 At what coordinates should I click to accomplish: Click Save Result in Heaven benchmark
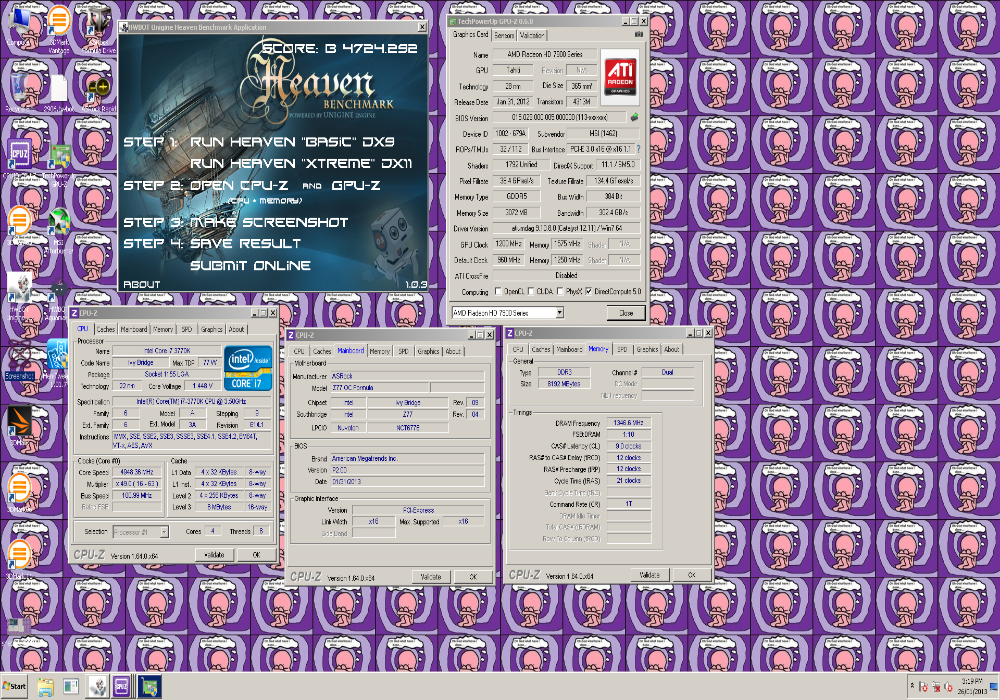pos(246,244)
